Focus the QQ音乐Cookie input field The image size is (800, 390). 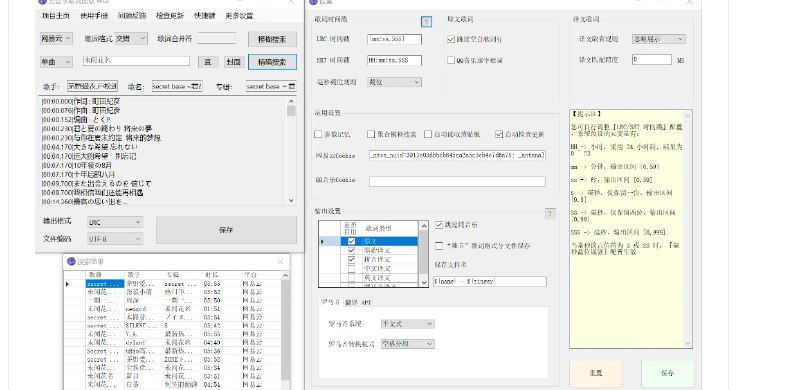457,181
